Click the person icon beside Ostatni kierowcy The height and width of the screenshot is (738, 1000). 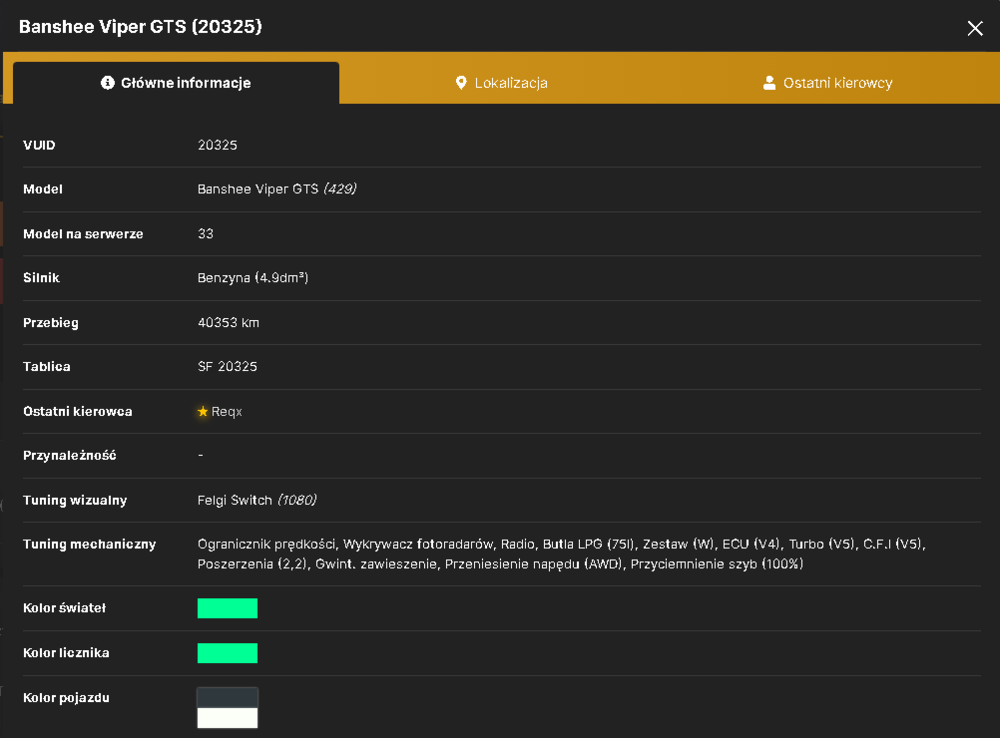pyautogui.click(x=770, y=83)
